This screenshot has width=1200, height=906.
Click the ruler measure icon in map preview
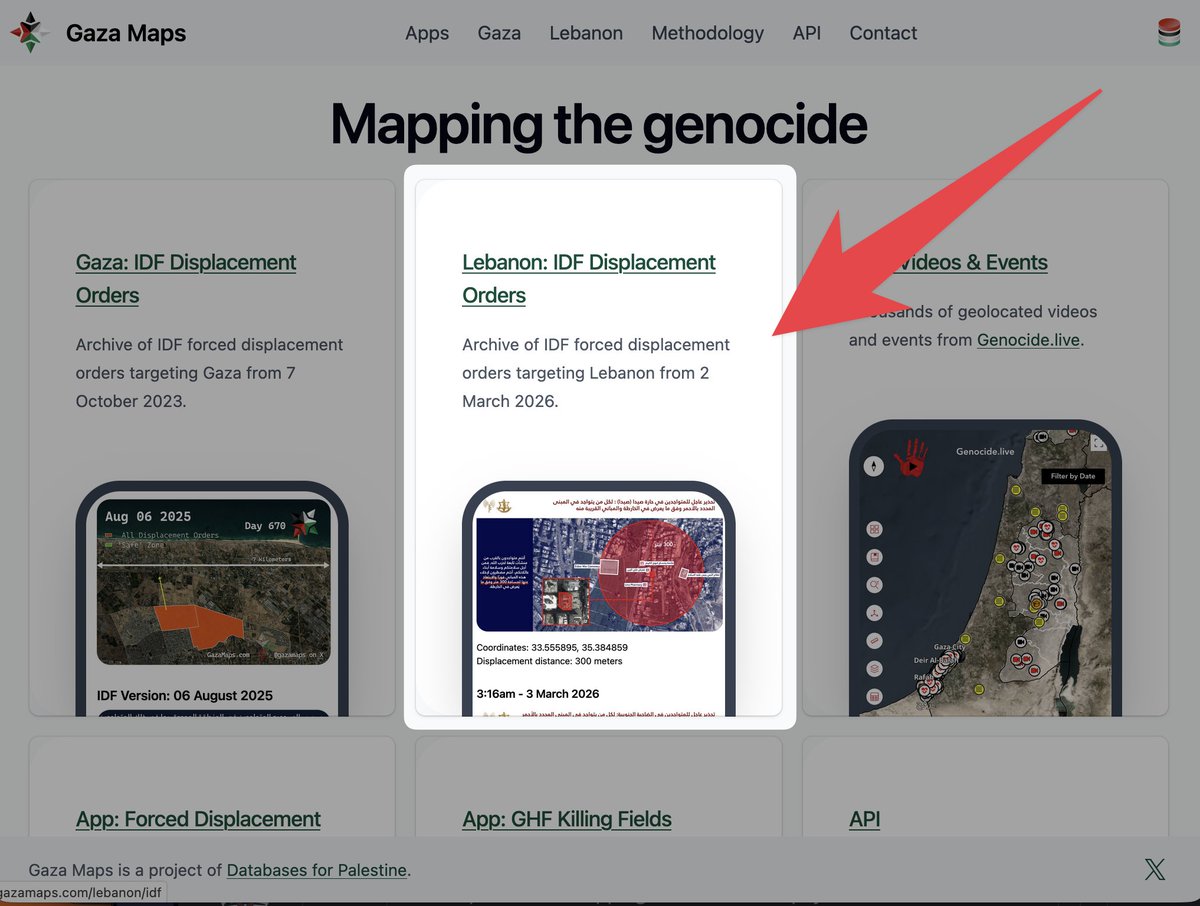(874, 641)
